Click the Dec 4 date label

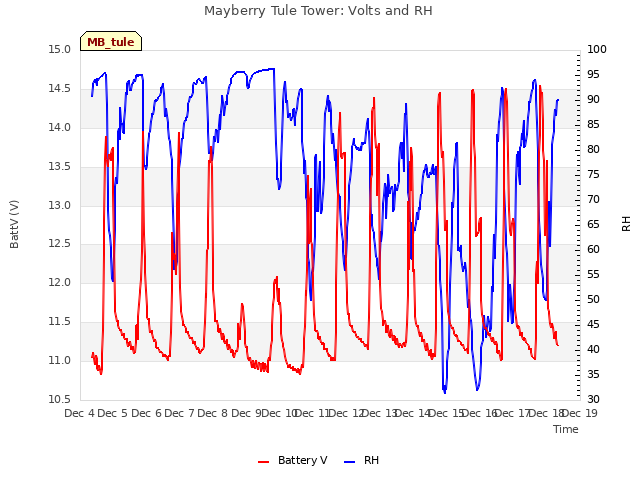coord(80,413)
